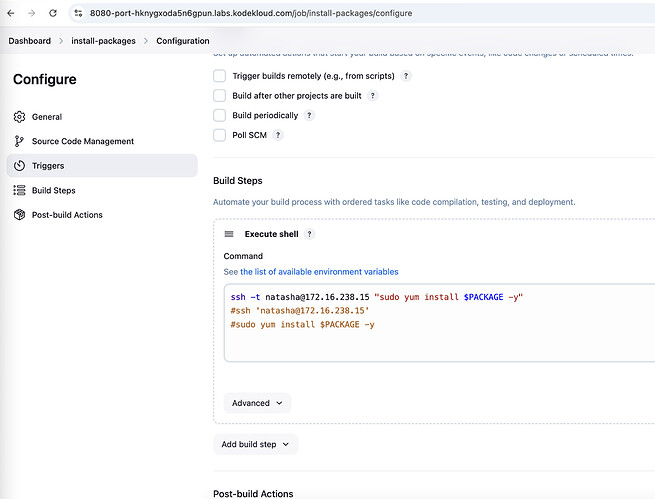Toggle the Build periodically checkbox
655x499 pixels.
(x=220, y=115)
